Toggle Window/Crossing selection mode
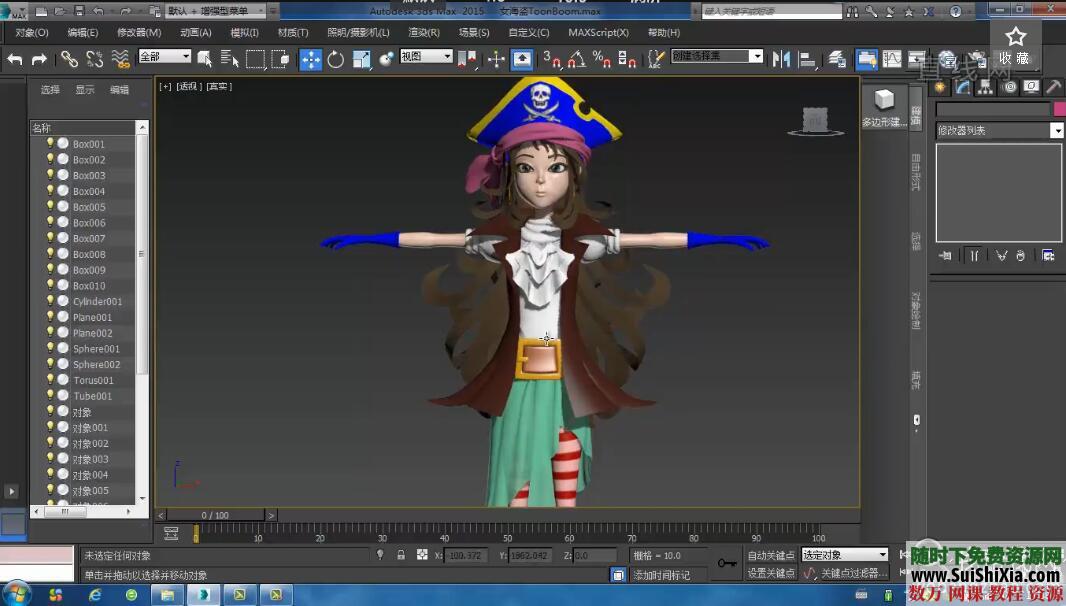1066x606 pixels. (x=280, y=60)
